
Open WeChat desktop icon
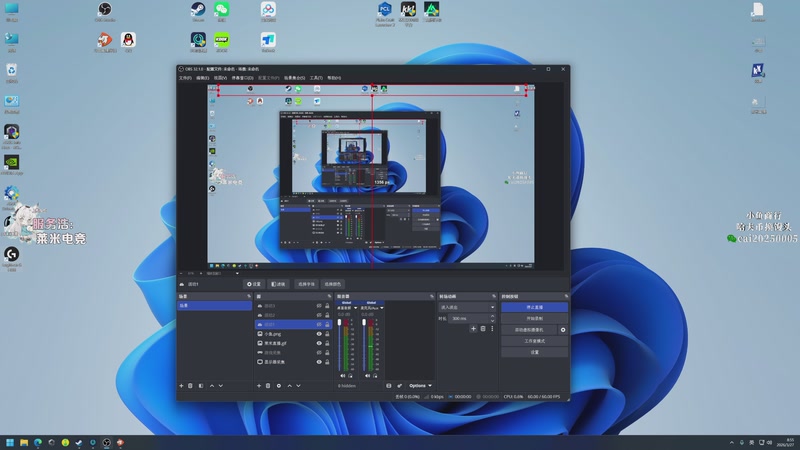click(x=221, y=11)
